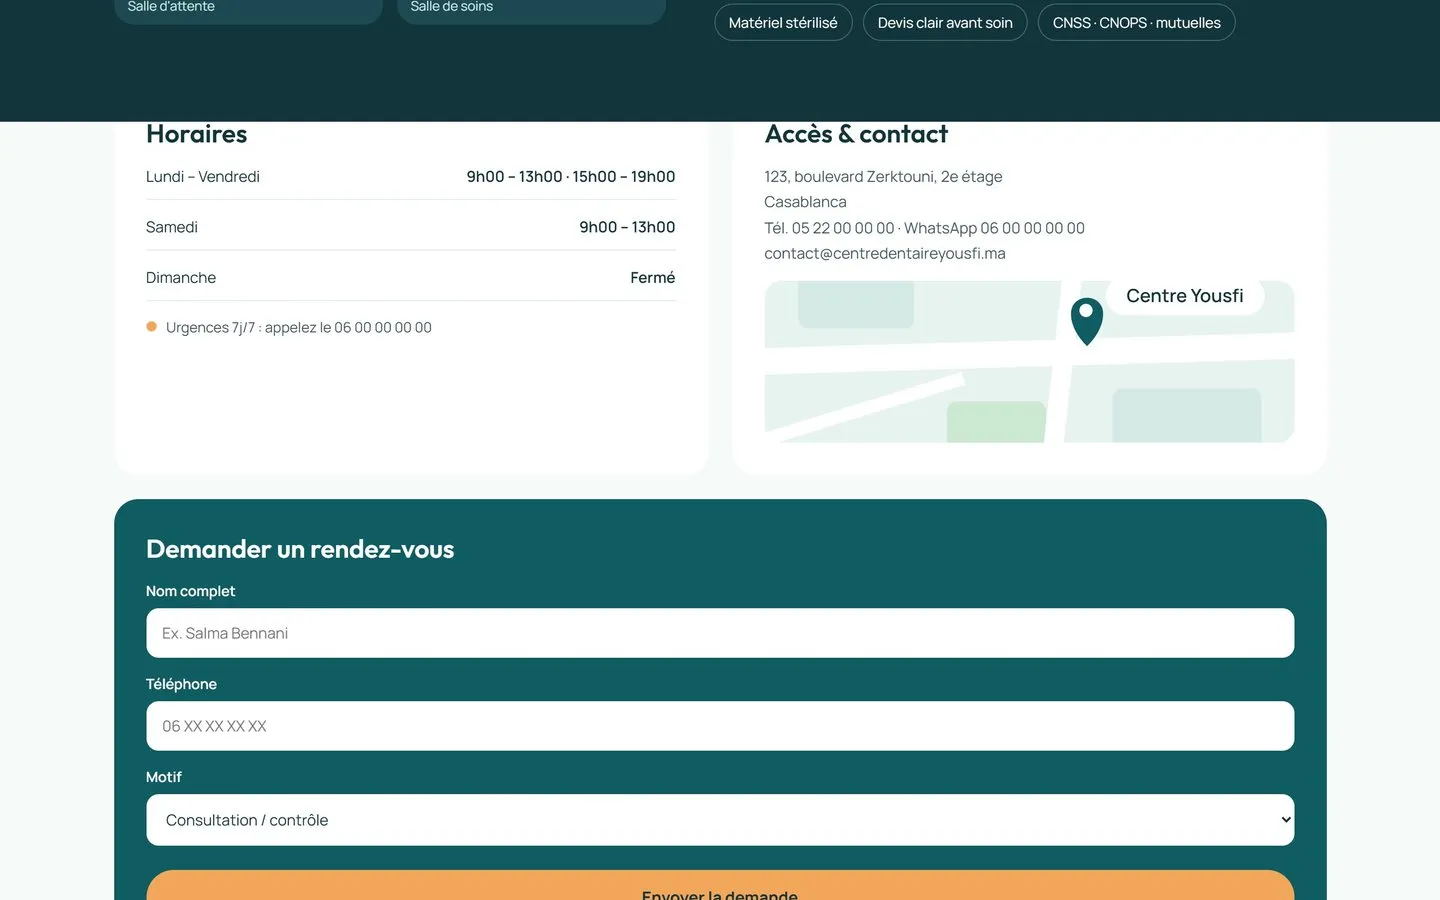Click the Urgences 7j/7 emergency phone line
Image resolution: width=1440 pixels, height=900 pixels.
point(299,328)
